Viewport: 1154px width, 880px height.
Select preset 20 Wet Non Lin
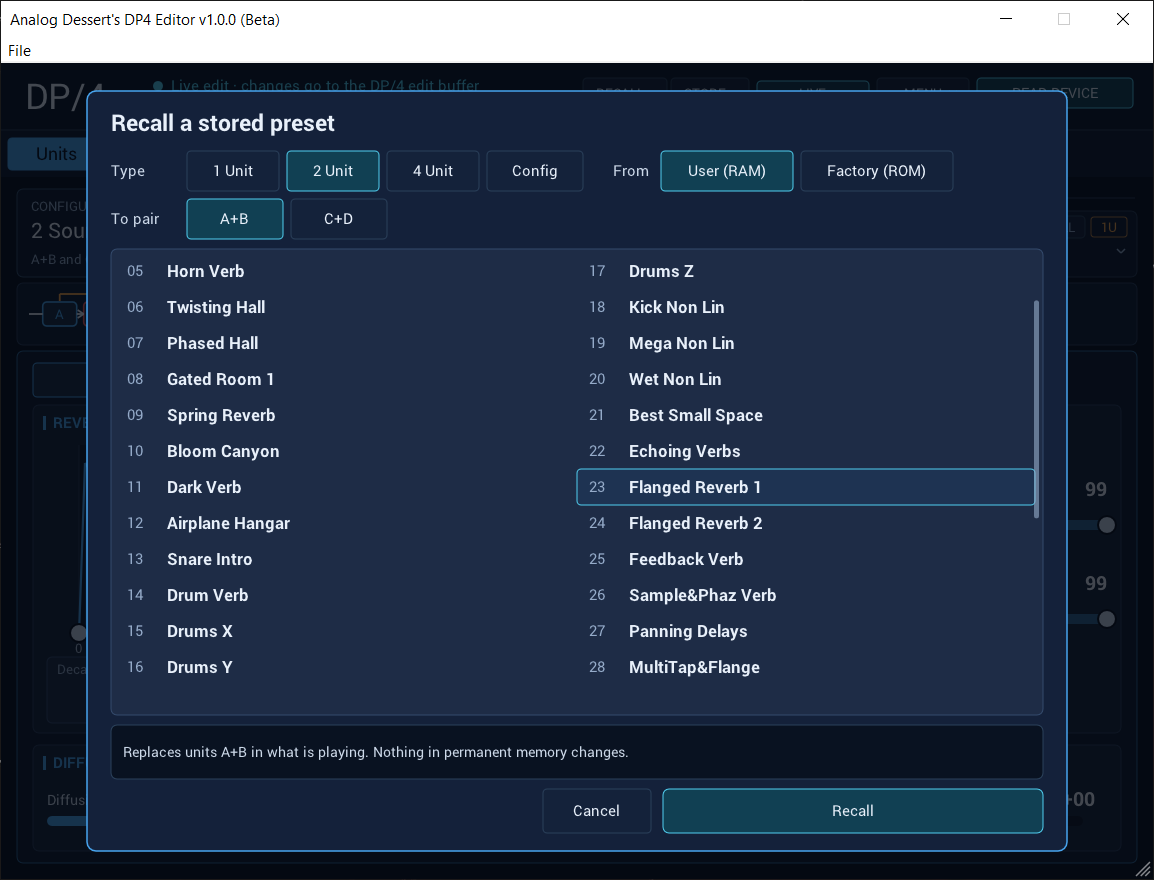point(805,379)
